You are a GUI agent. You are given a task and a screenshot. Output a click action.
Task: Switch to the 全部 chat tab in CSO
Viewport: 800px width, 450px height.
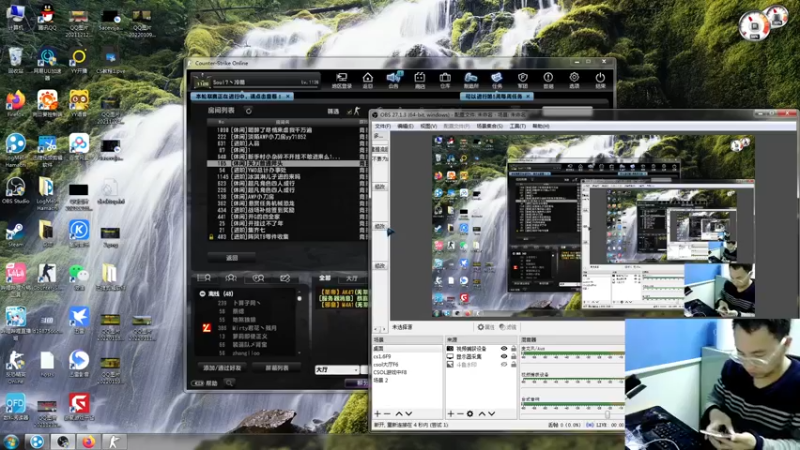(325, 279)
